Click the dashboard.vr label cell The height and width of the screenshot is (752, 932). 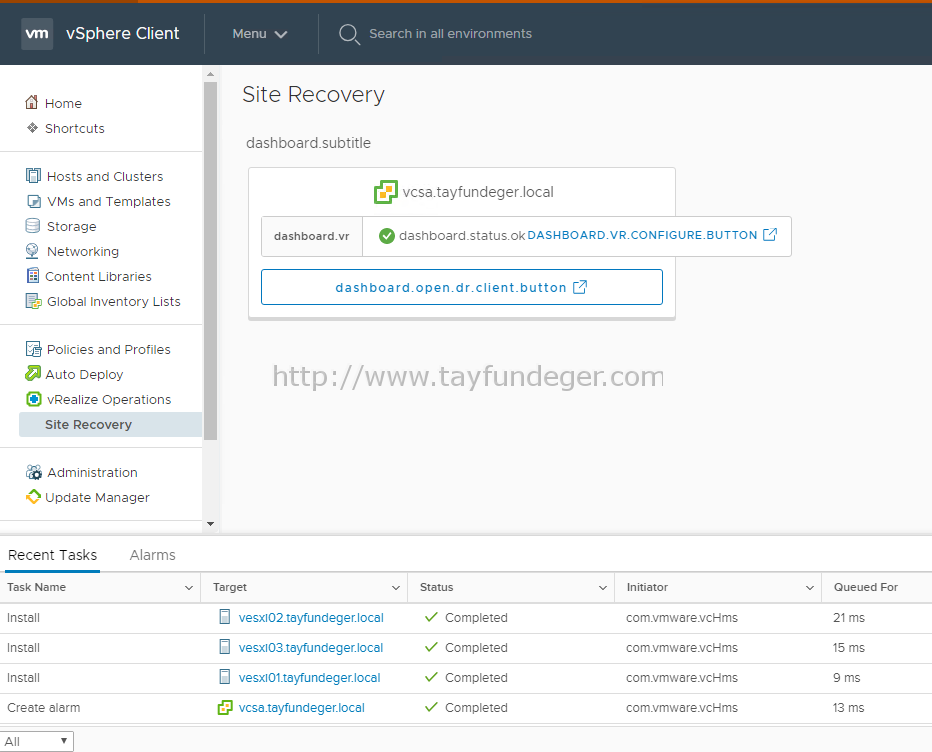(311, 236)
